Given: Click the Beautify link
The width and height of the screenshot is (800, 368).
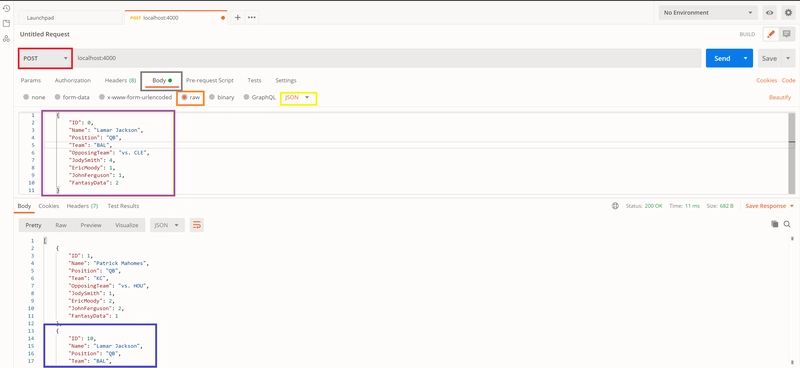Looking at the screenshot, I should coord(780,97).
